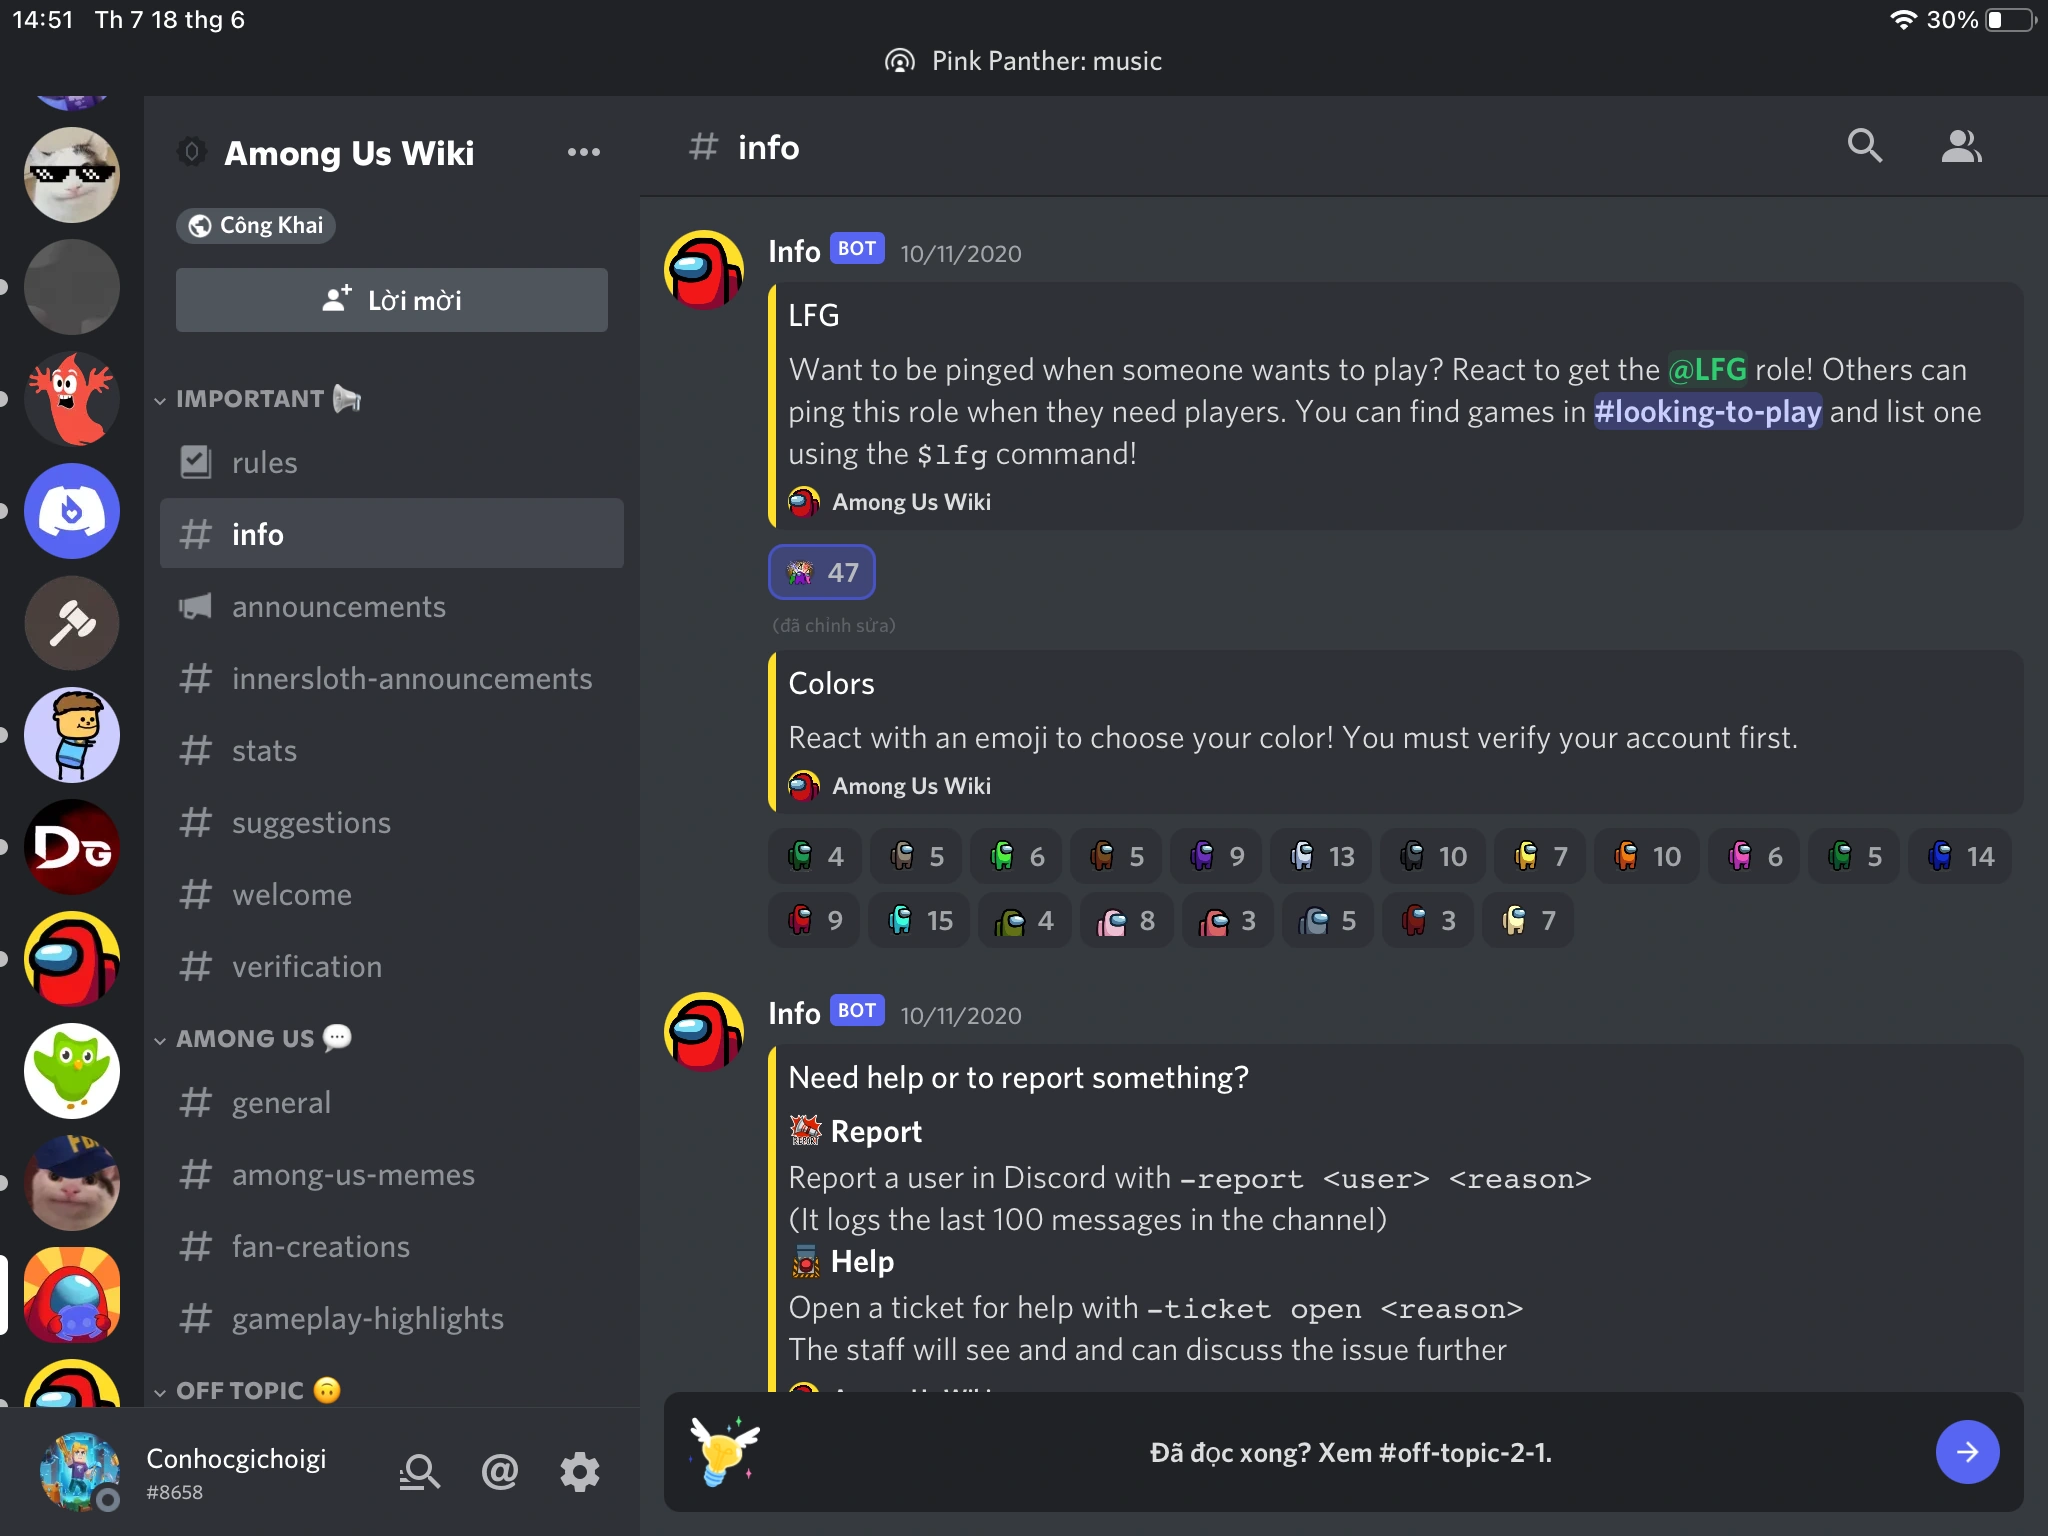Image resolution: width=2048 pixels, height=1536 pixels.
Task: Select the sunglasses cat server icon
Action: 72,175
